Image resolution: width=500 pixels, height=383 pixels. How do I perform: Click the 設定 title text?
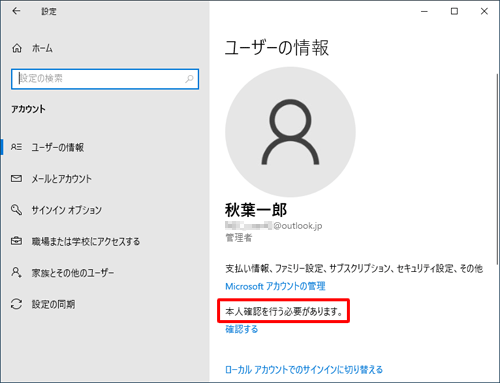click(49, 11)
